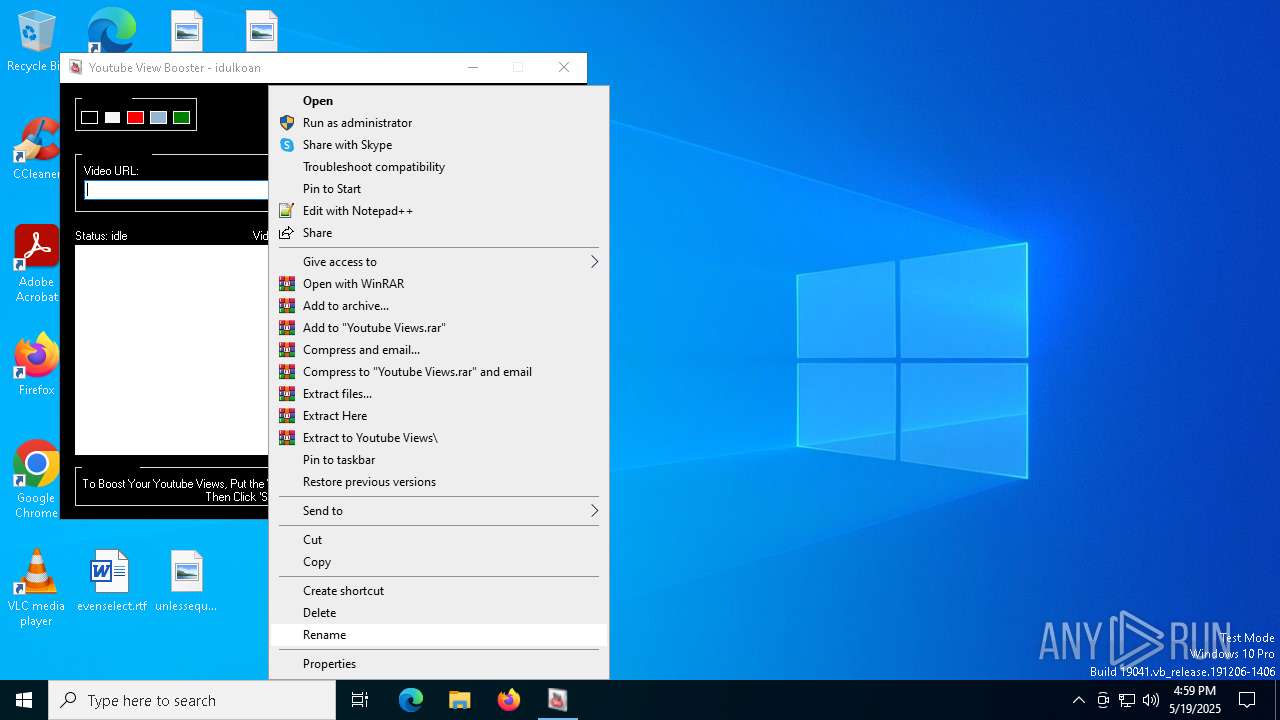Choose Open in the context menu
Viewport: 1280px width, 720px height.
tap(439, 101)
